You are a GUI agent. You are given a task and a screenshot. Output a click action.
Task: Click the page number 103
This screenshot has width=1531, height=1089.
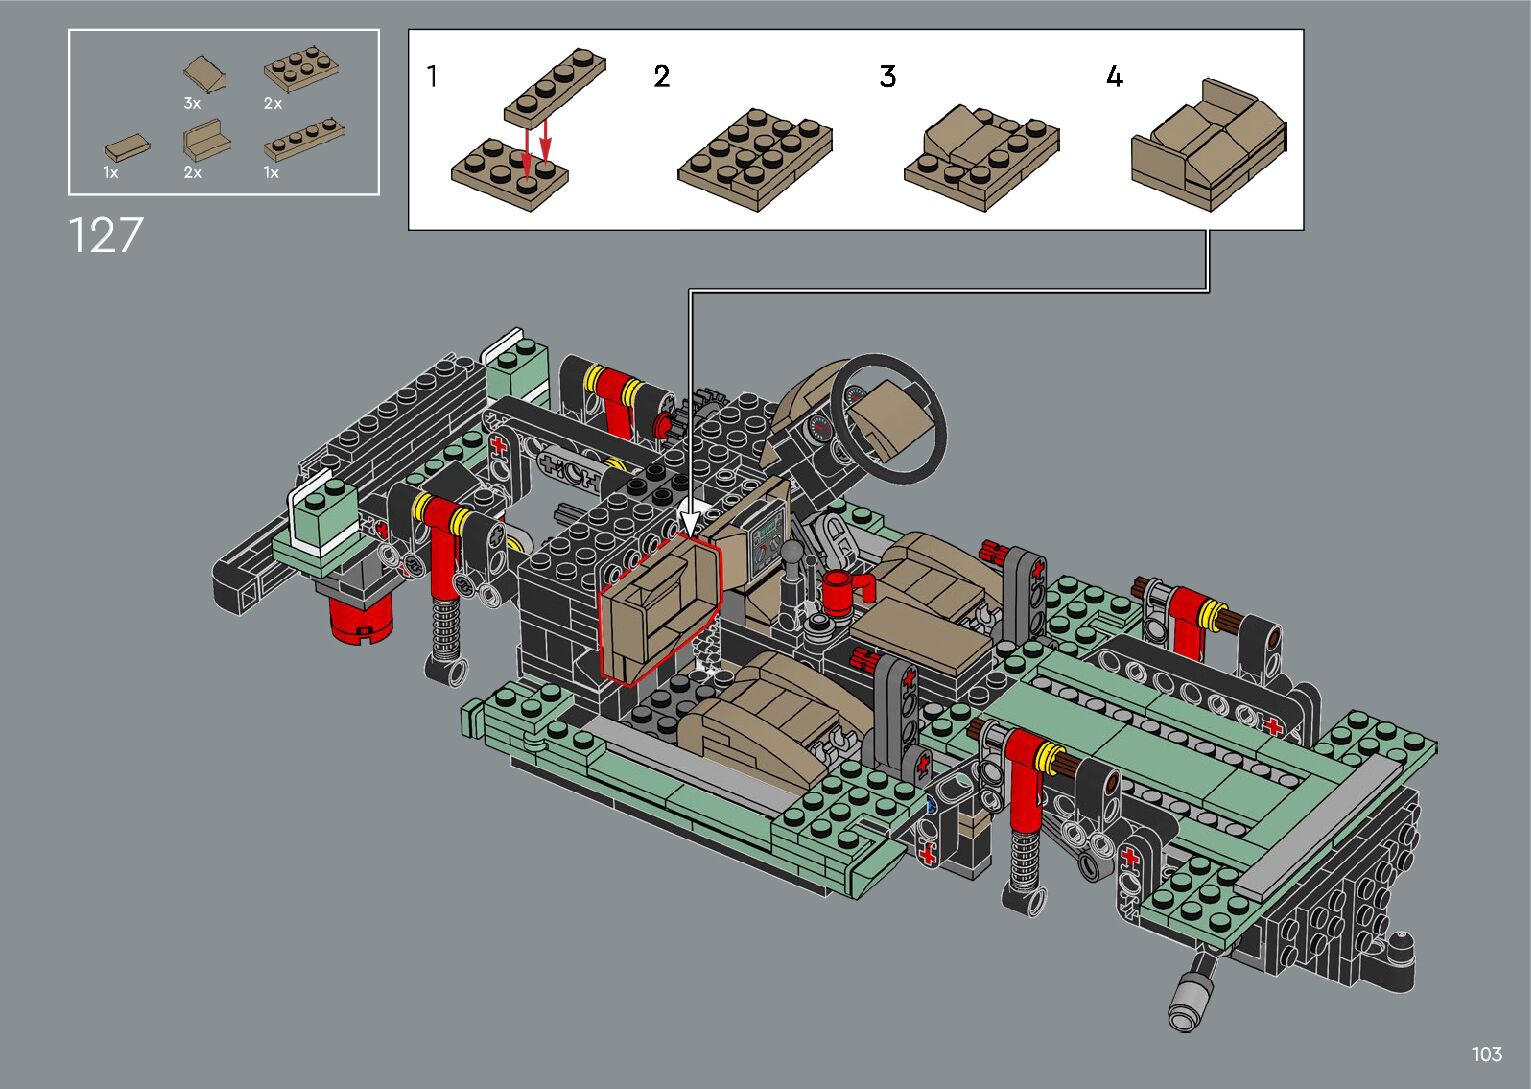click(x=1486, y=1054)
